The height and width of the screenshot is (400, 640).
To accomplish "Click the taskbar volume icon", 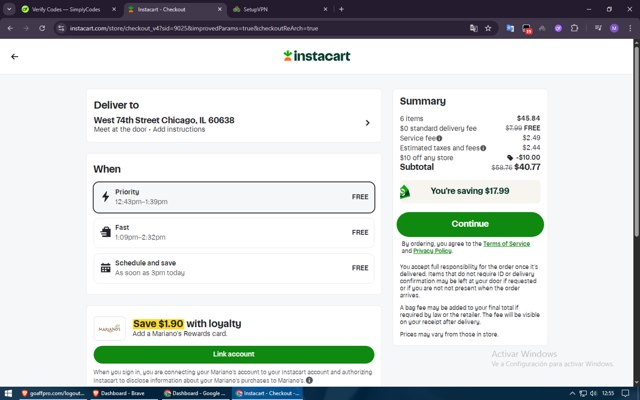I will pyautogui.click(x=593, y=393).
